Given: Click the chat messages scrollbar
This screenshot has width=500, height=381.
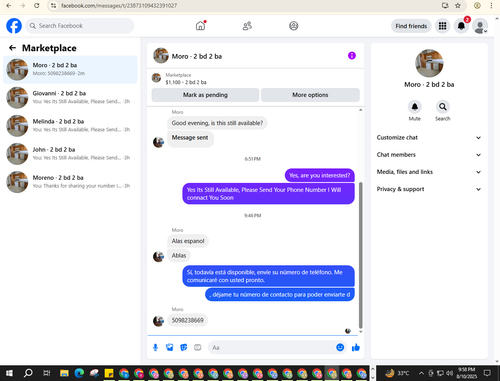Looking at the screenshot, I should pyautogui.click(x=360, y=255).
